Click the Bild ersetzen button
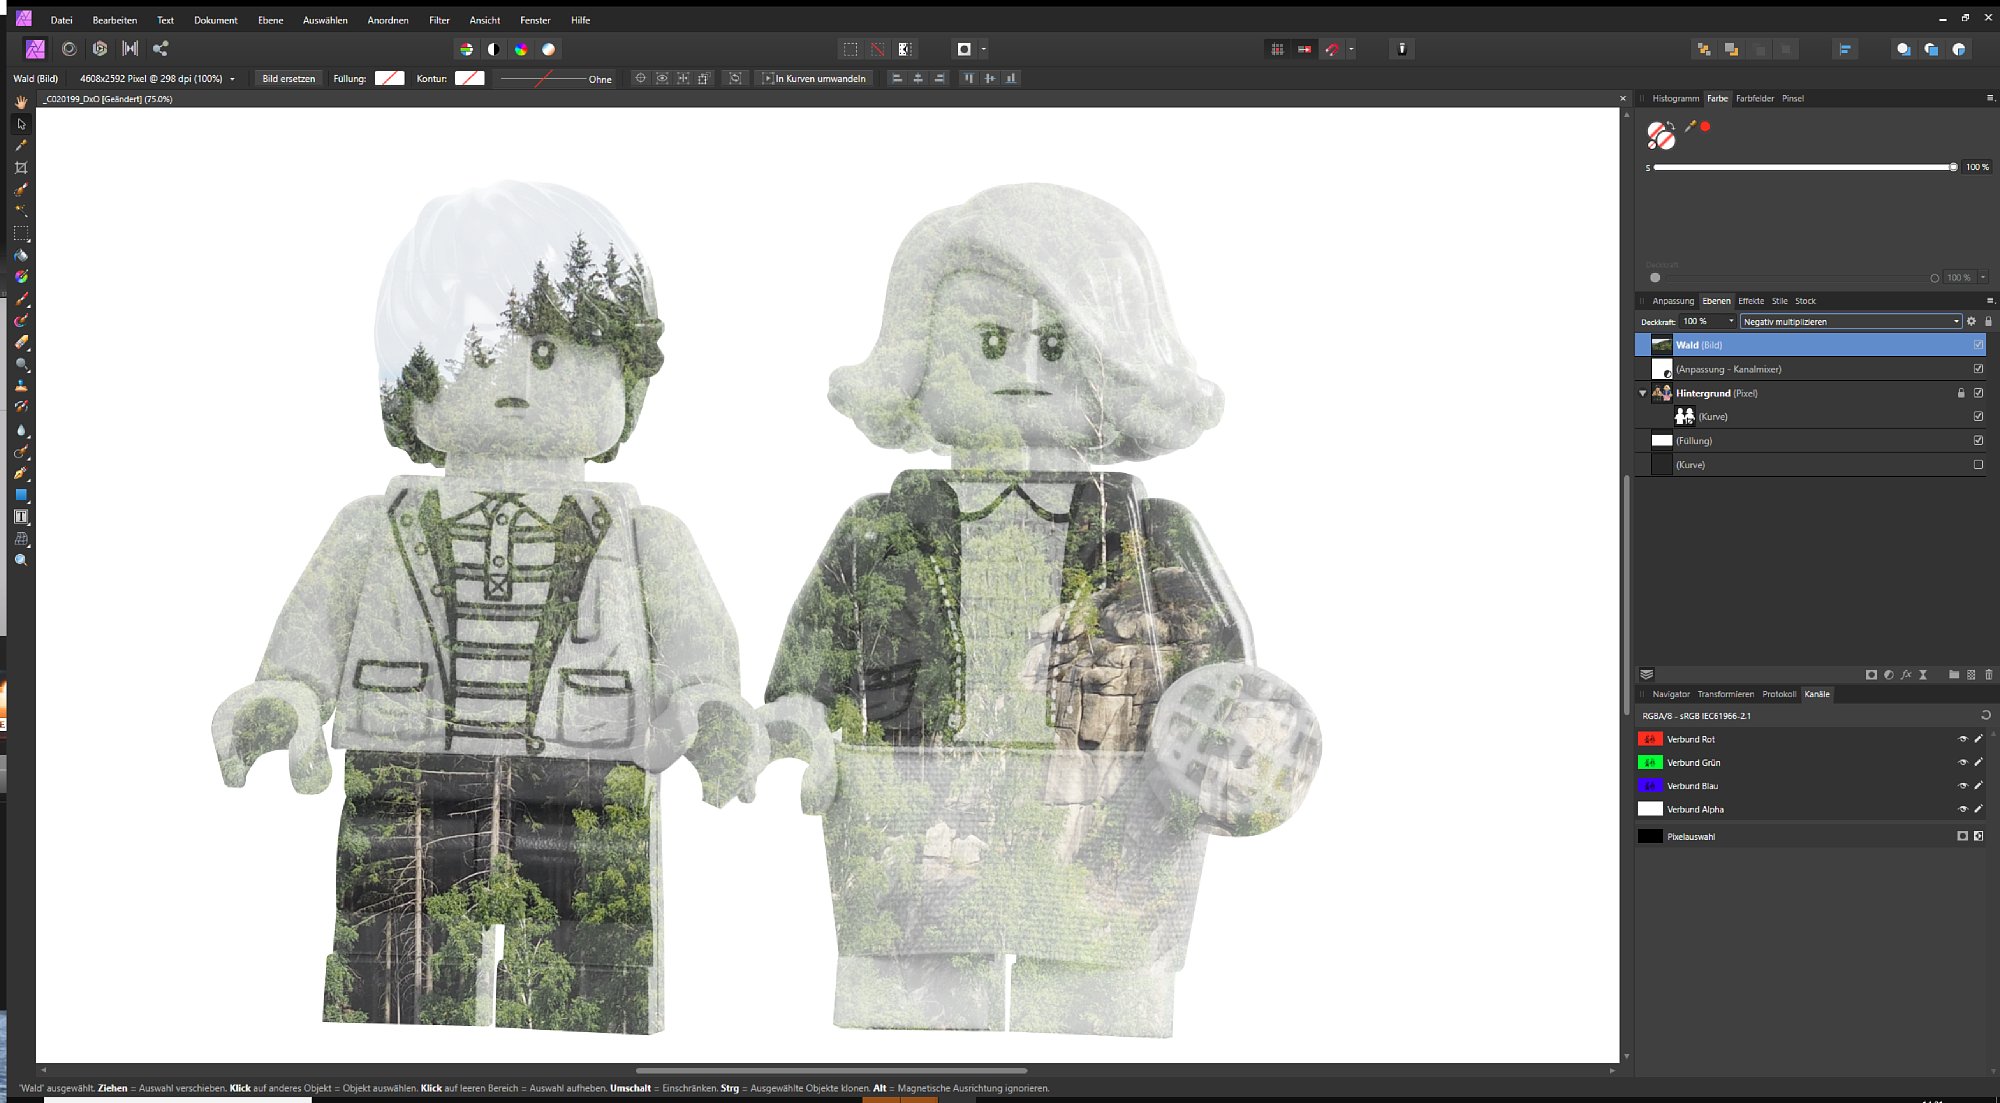Image resolution: width=2000 pixels, height=1103 pixels. [x=288, y=79]
